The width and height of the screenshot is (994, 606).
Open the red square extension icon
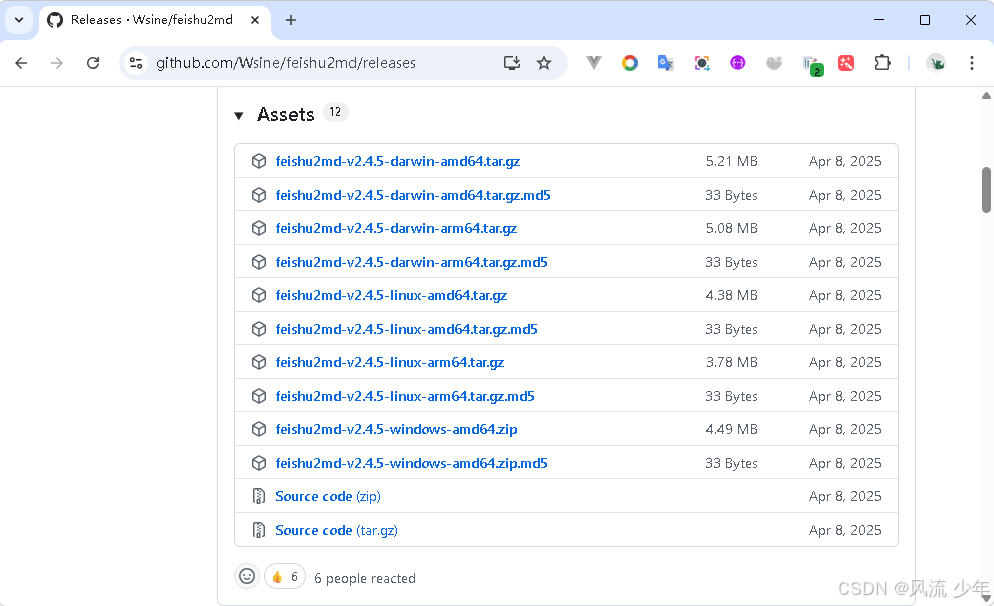coord(846,63)
